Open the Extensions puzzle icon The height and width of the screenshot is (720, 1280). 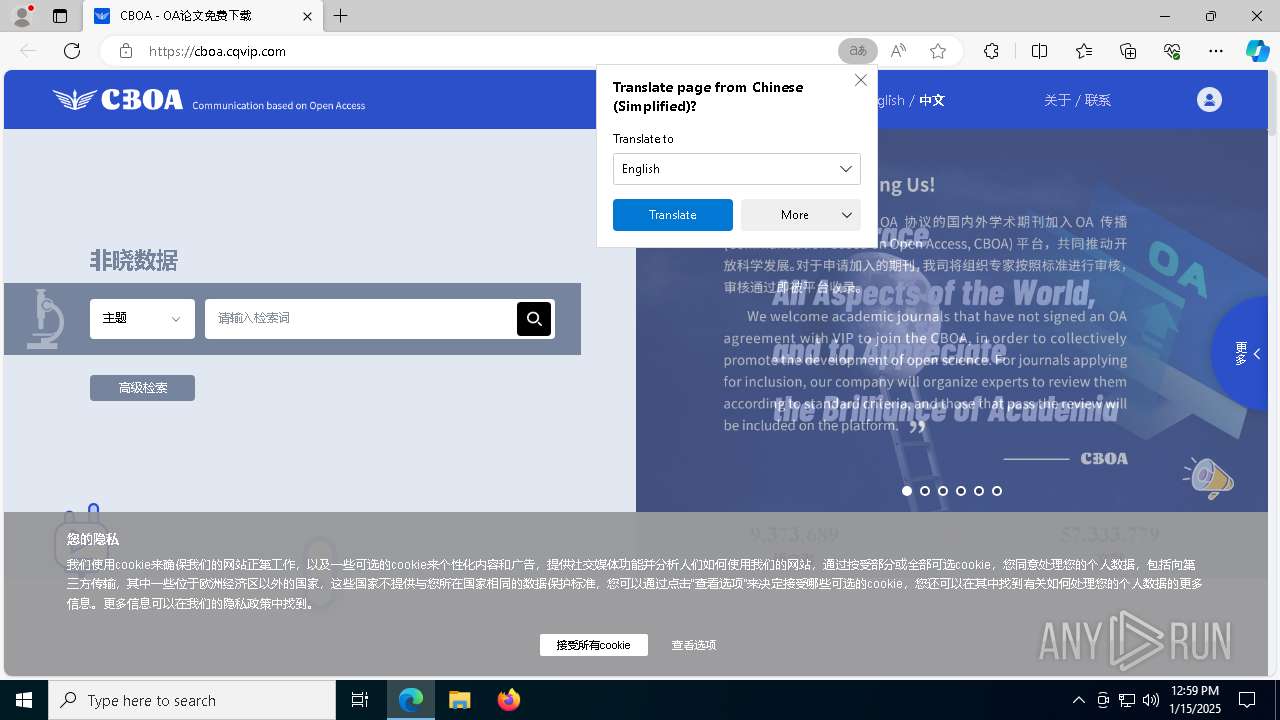991,51
